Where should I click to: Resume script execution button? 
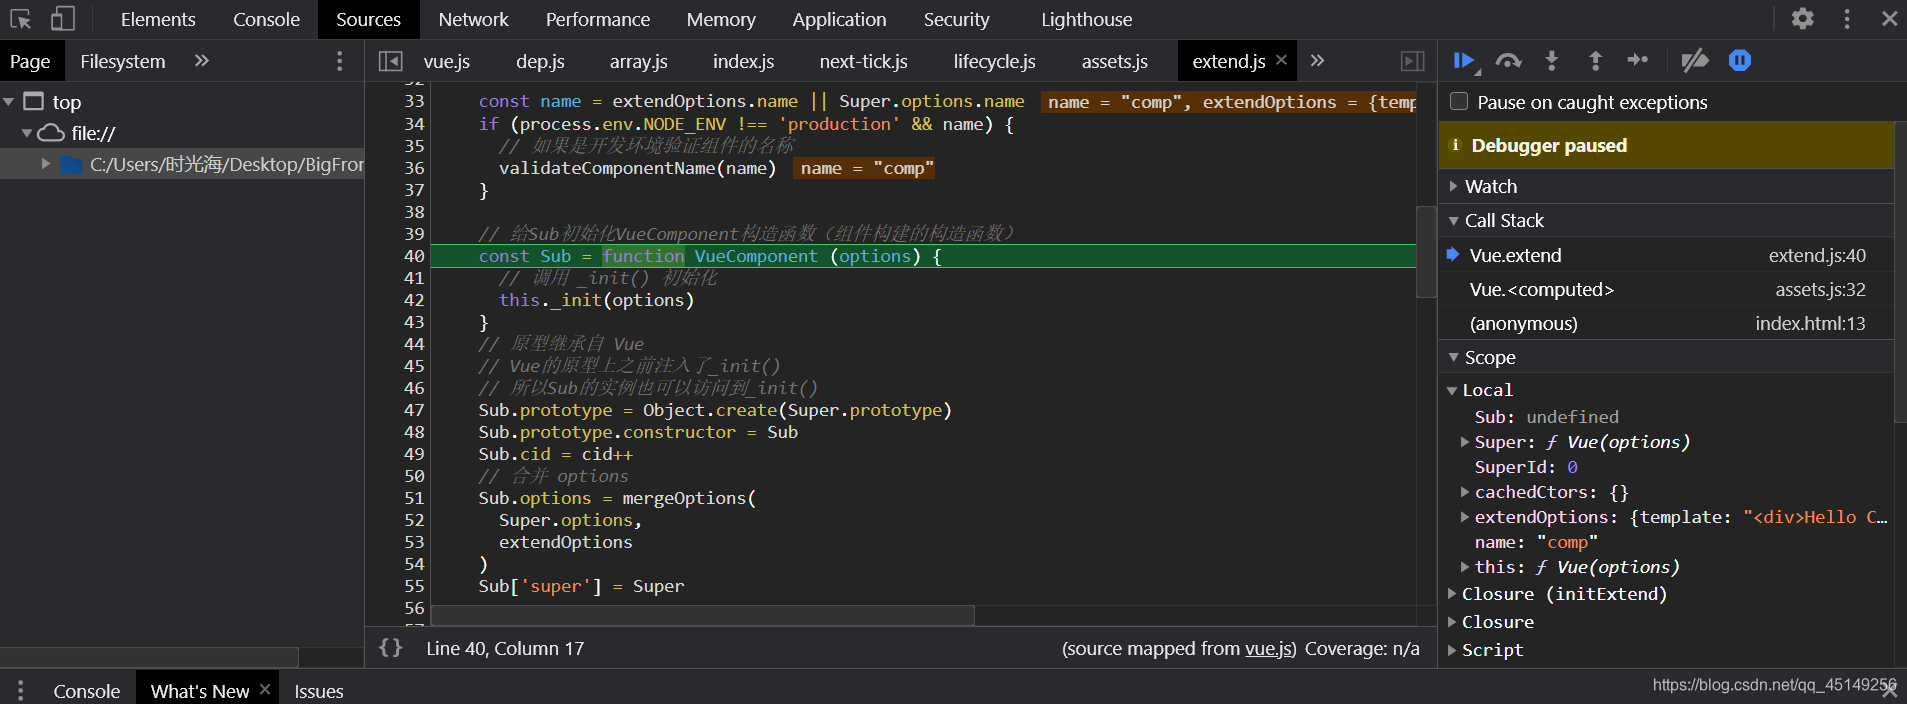click(x=1464, y=61)
